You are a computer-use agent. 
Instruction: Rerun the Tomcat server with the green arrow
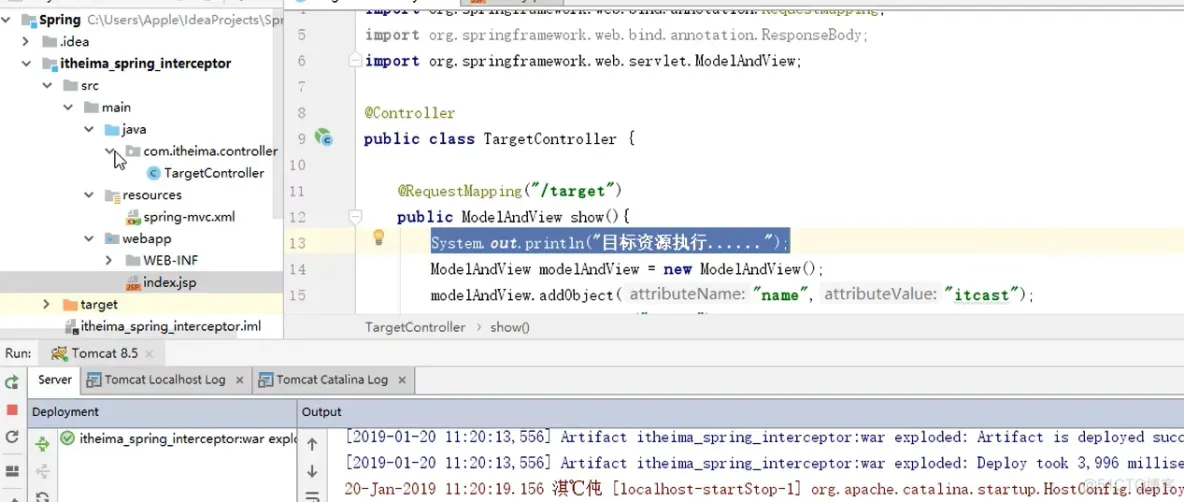(11, 383)
